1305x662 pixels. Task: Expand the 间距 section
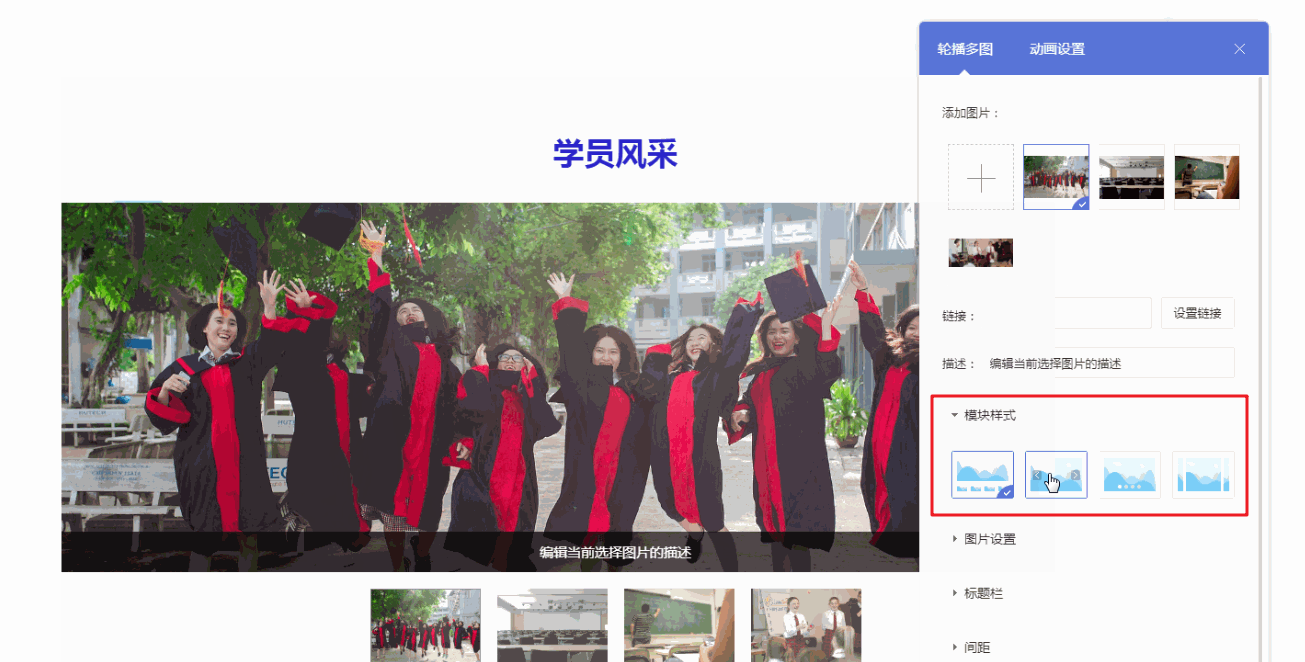pyautogui.click(x=977, y=647)
